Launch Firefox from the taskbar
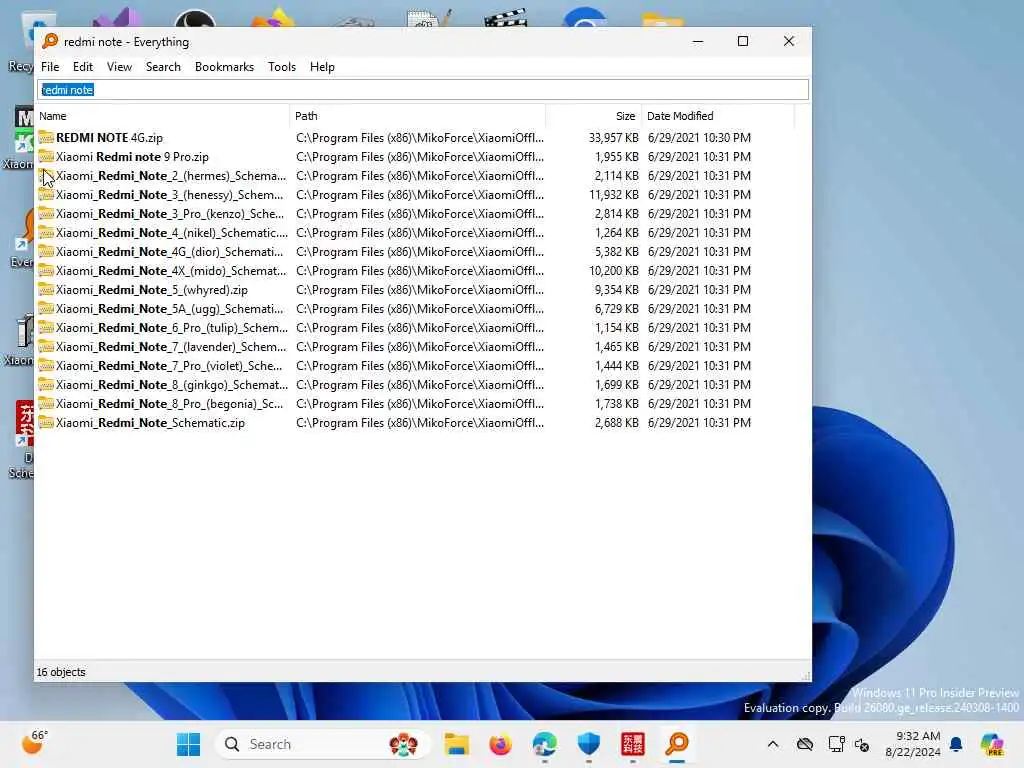The width and height of the screenshot is (1024, 768). point(500,744)
